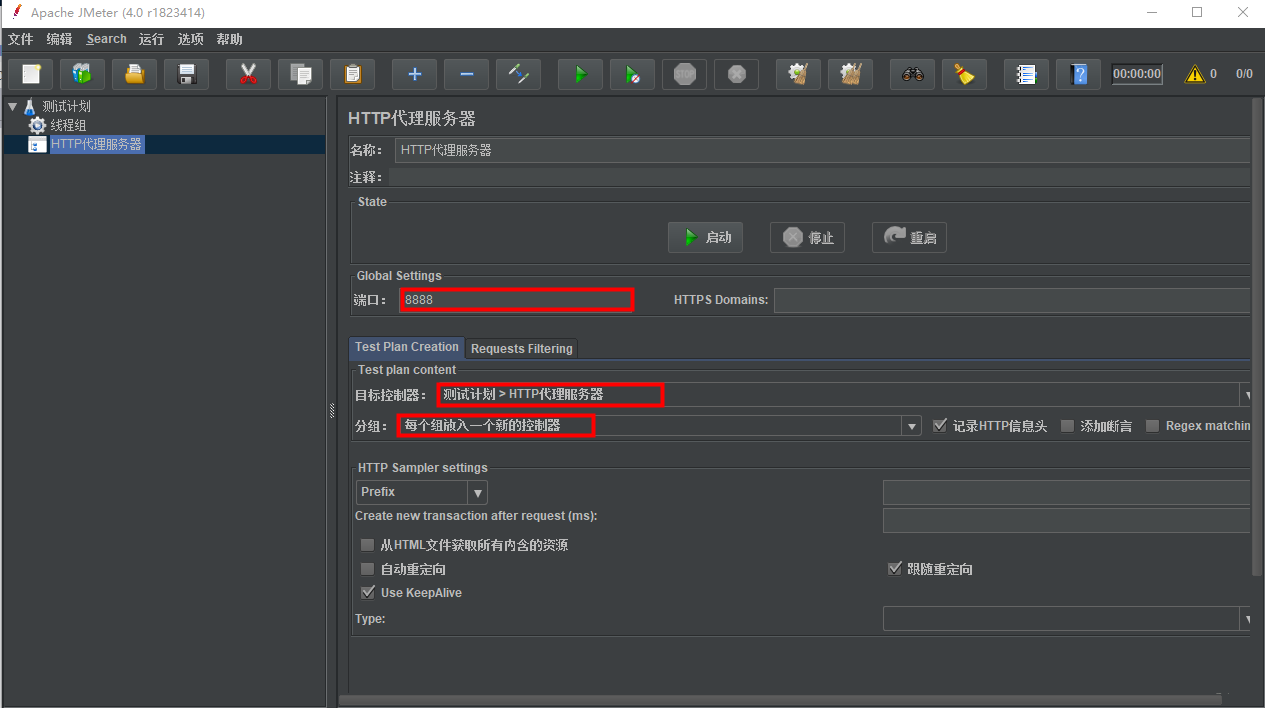Click the Copy toolbar icon
This screenshot has width=1265, height=708.
(300, 74)
